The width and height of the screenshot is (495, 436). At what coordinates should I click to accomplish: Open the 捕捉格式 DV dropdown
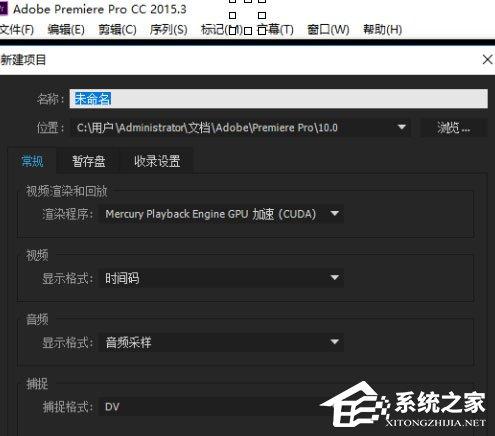coord(213,407)
